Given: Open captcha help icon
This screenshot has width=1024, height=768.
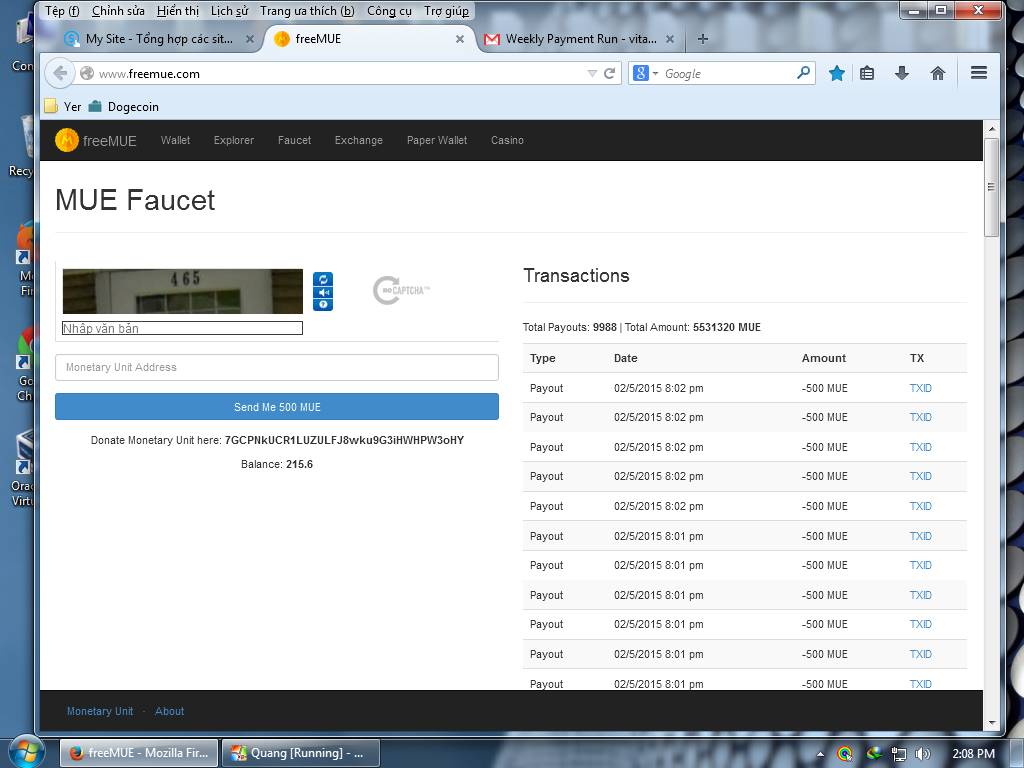Looking at the screenshot, I should click(323, 304).
